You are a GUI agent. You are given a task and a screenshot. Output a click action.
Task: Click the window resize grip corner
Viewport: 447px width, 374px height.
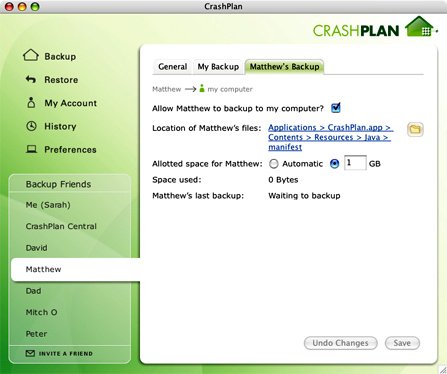[443, 370]
